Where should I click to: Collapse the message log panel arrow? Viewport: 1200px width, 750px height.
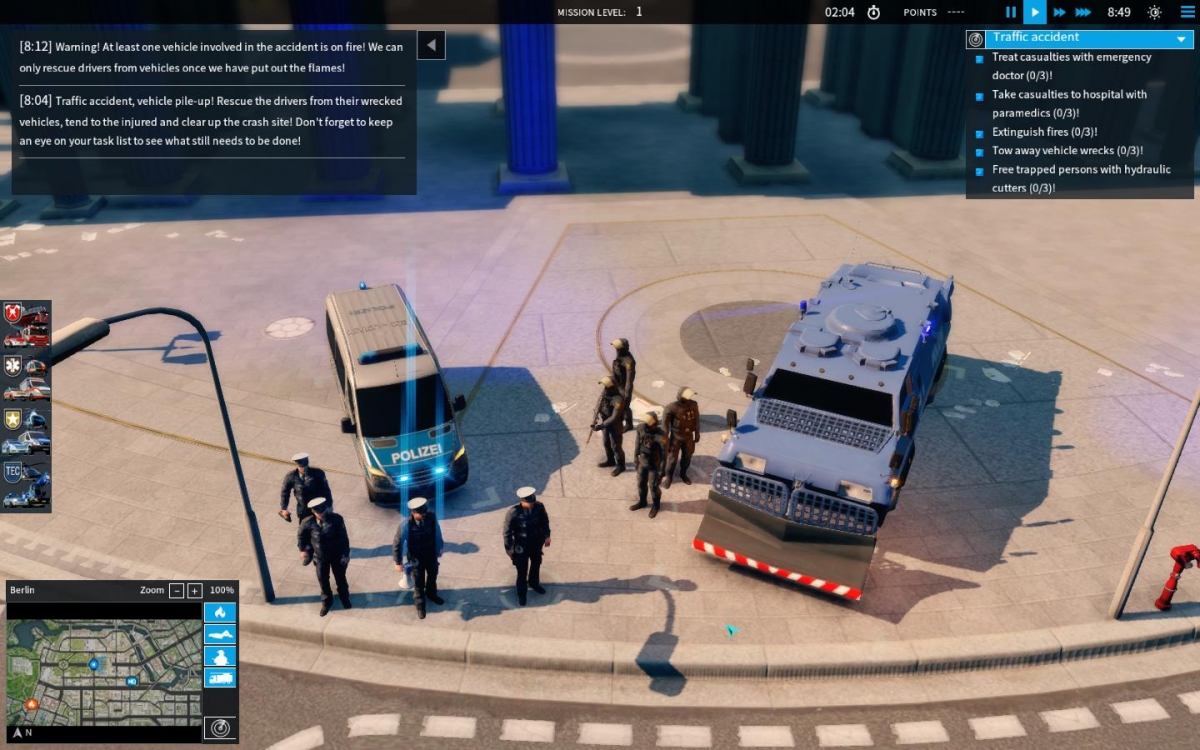[x=431, y=45]
